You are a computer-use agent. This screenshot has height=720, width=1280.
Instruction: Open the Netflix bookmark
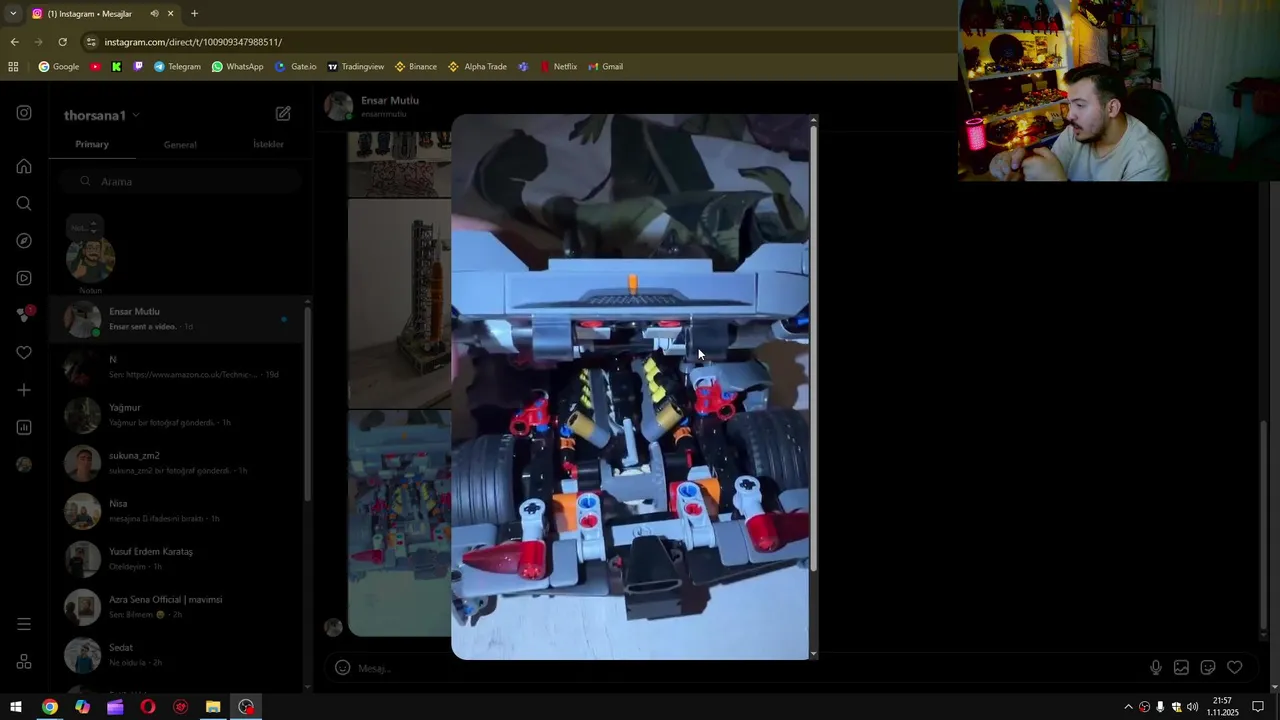click(x=558, y=67)
